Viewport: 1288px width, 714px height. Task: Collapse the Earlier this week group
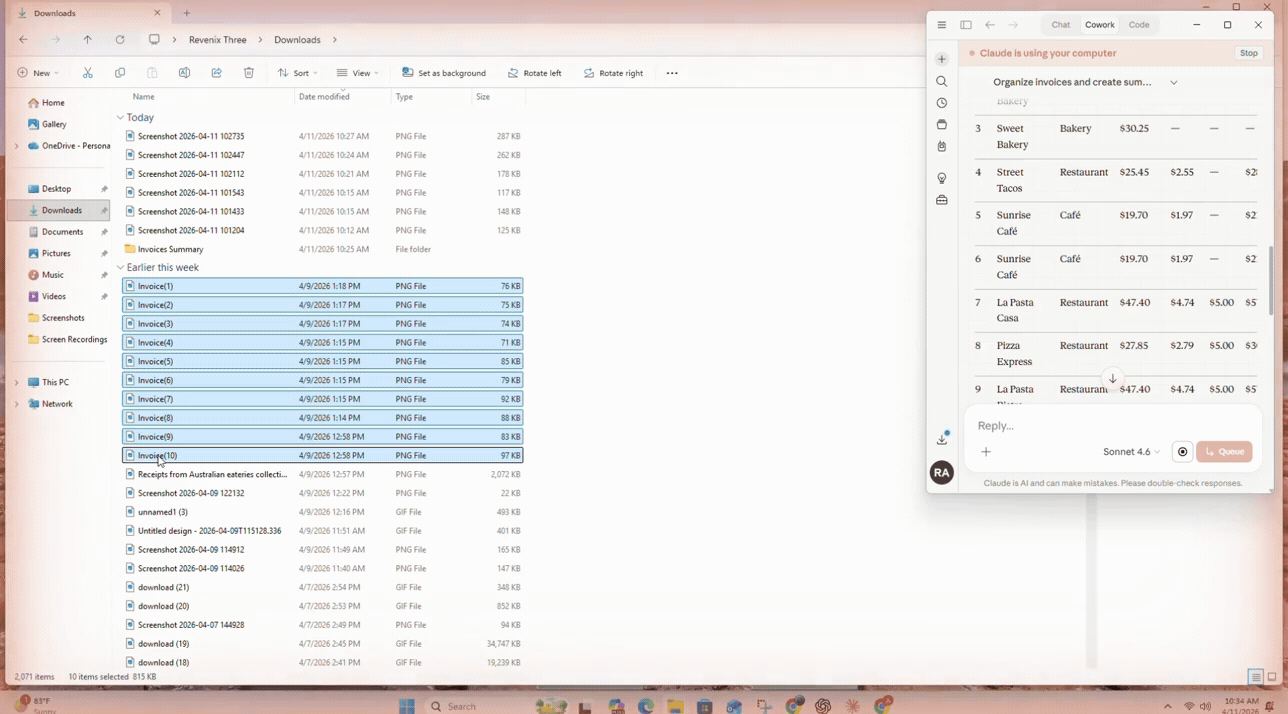[120, 268]
